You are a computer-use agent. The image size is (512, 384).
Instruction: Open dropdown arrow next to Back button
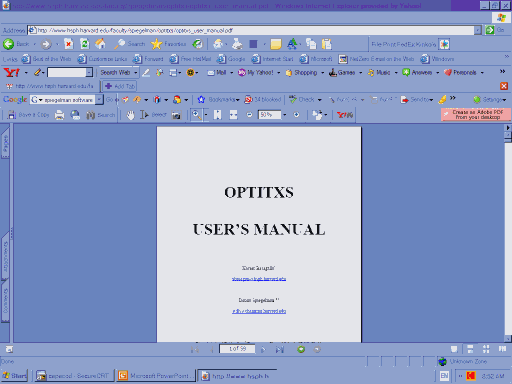tap(34, 44)
